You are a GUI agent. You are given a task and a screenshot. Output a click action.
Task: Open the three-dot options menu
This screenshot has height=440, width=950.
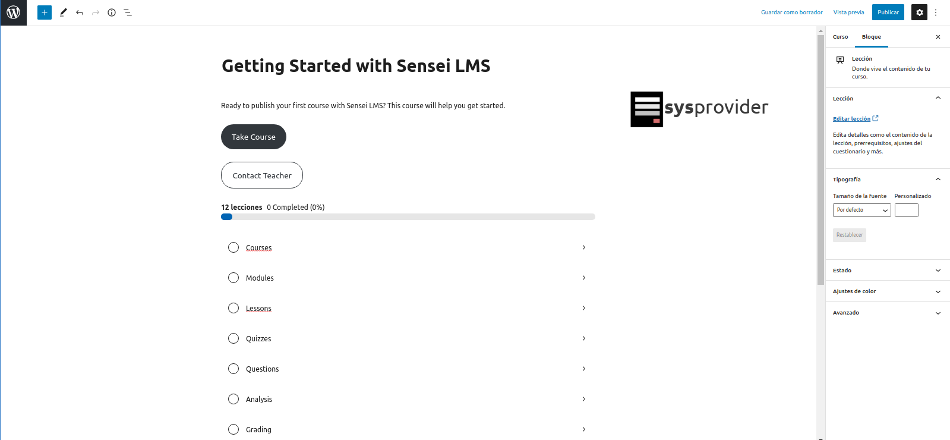point(936,12)
